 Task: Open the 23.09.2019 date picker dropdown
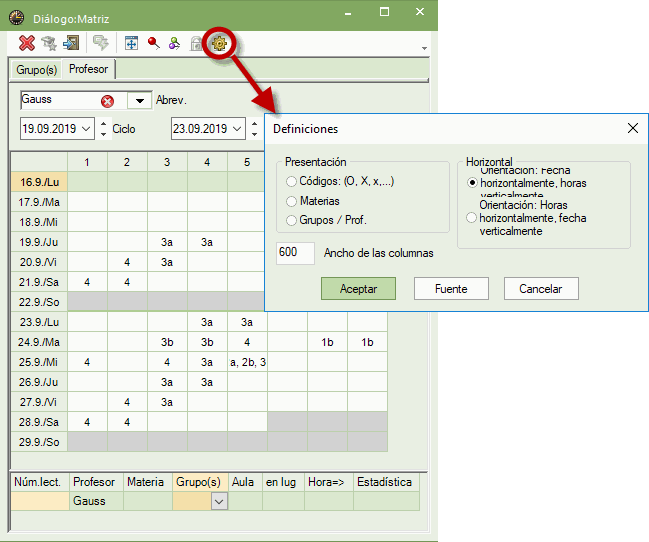point(237,129)
